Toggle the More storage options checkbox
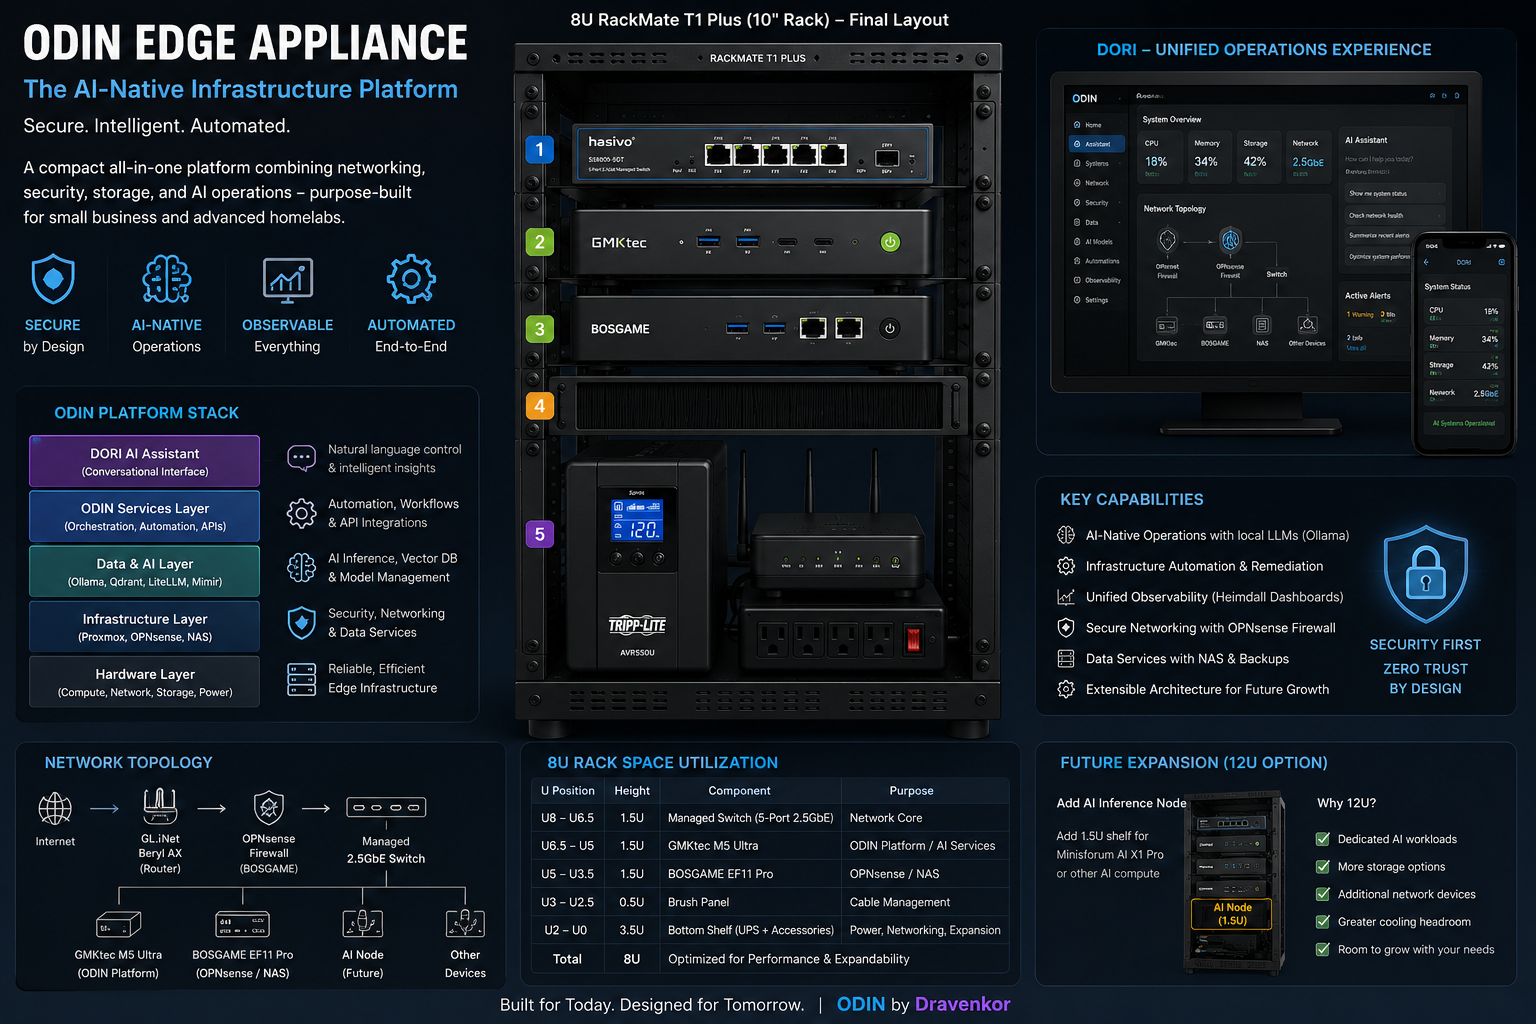The image size is (1536, 1024). click(1323, 867)
